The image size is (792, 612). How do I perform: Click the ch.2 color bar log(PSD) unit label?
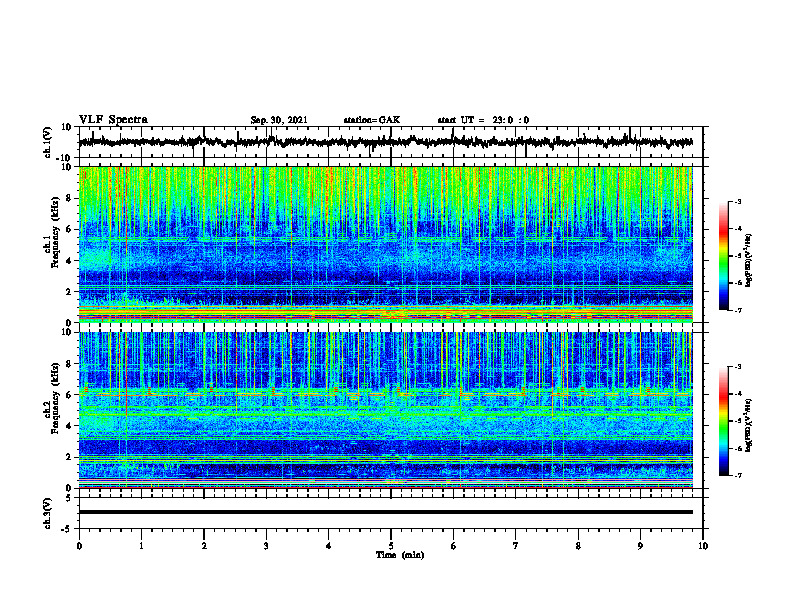(749, 425)
